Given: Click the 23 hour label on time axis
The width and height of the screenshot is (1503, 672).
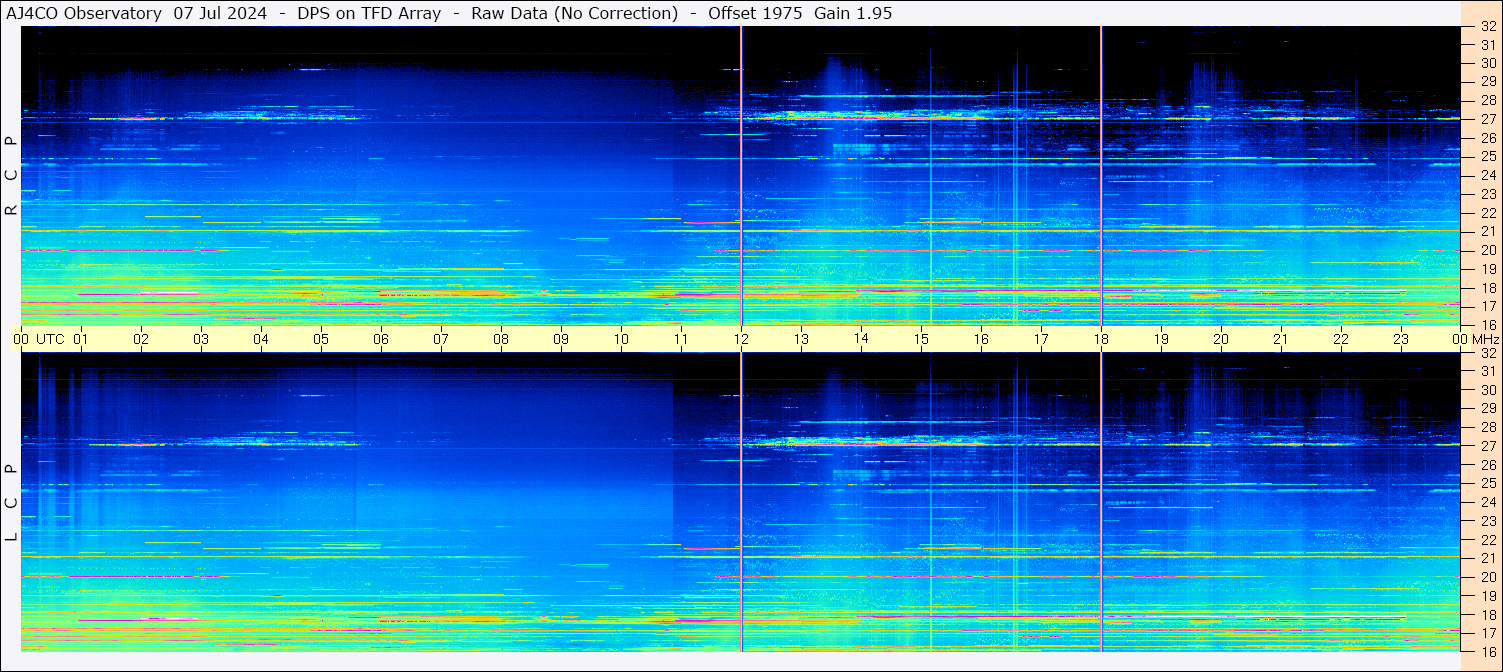Looking at the screenshot, I should pyautogui.click(x=1401, y=339).
